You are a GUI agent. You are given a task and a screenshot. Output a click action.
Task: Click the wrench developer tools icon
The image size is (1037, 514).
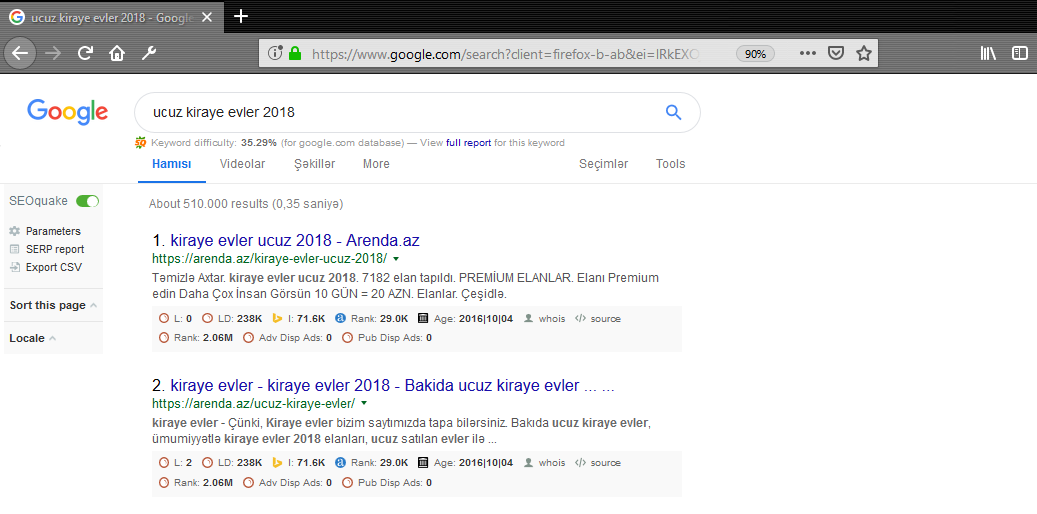[149, 53]
